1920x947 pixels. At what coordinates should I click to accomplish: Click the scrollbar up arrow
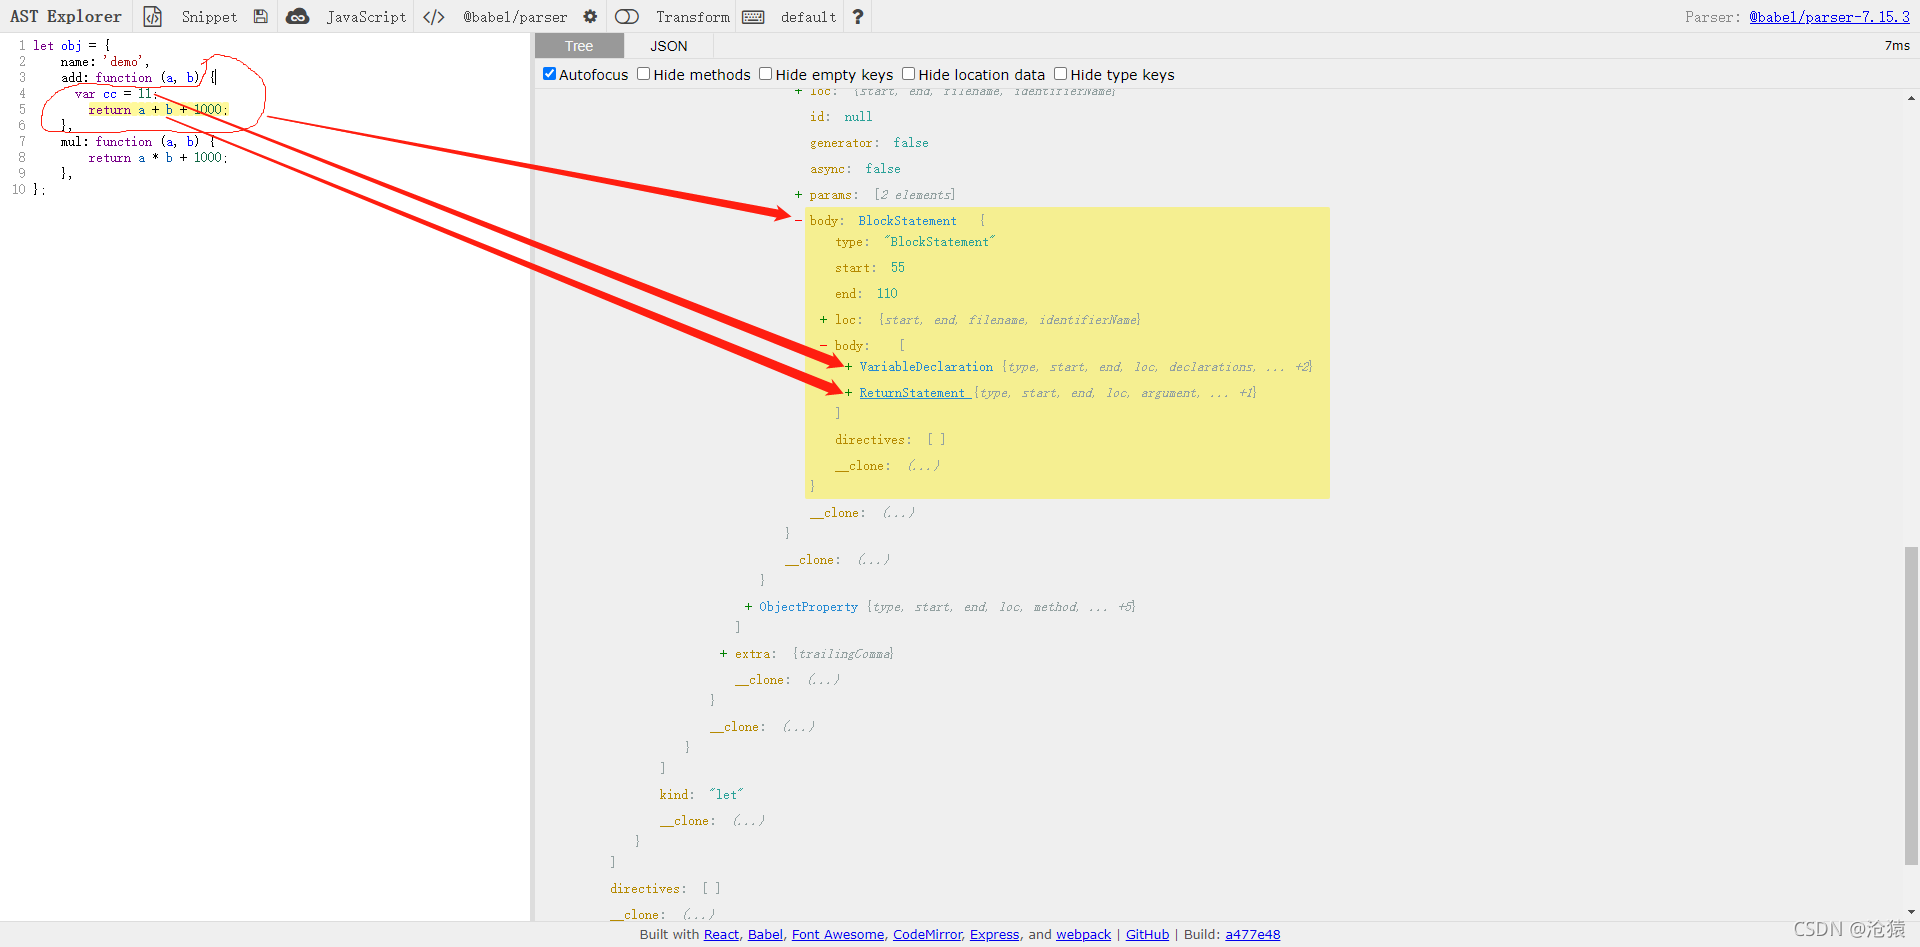pos(1911,98)
